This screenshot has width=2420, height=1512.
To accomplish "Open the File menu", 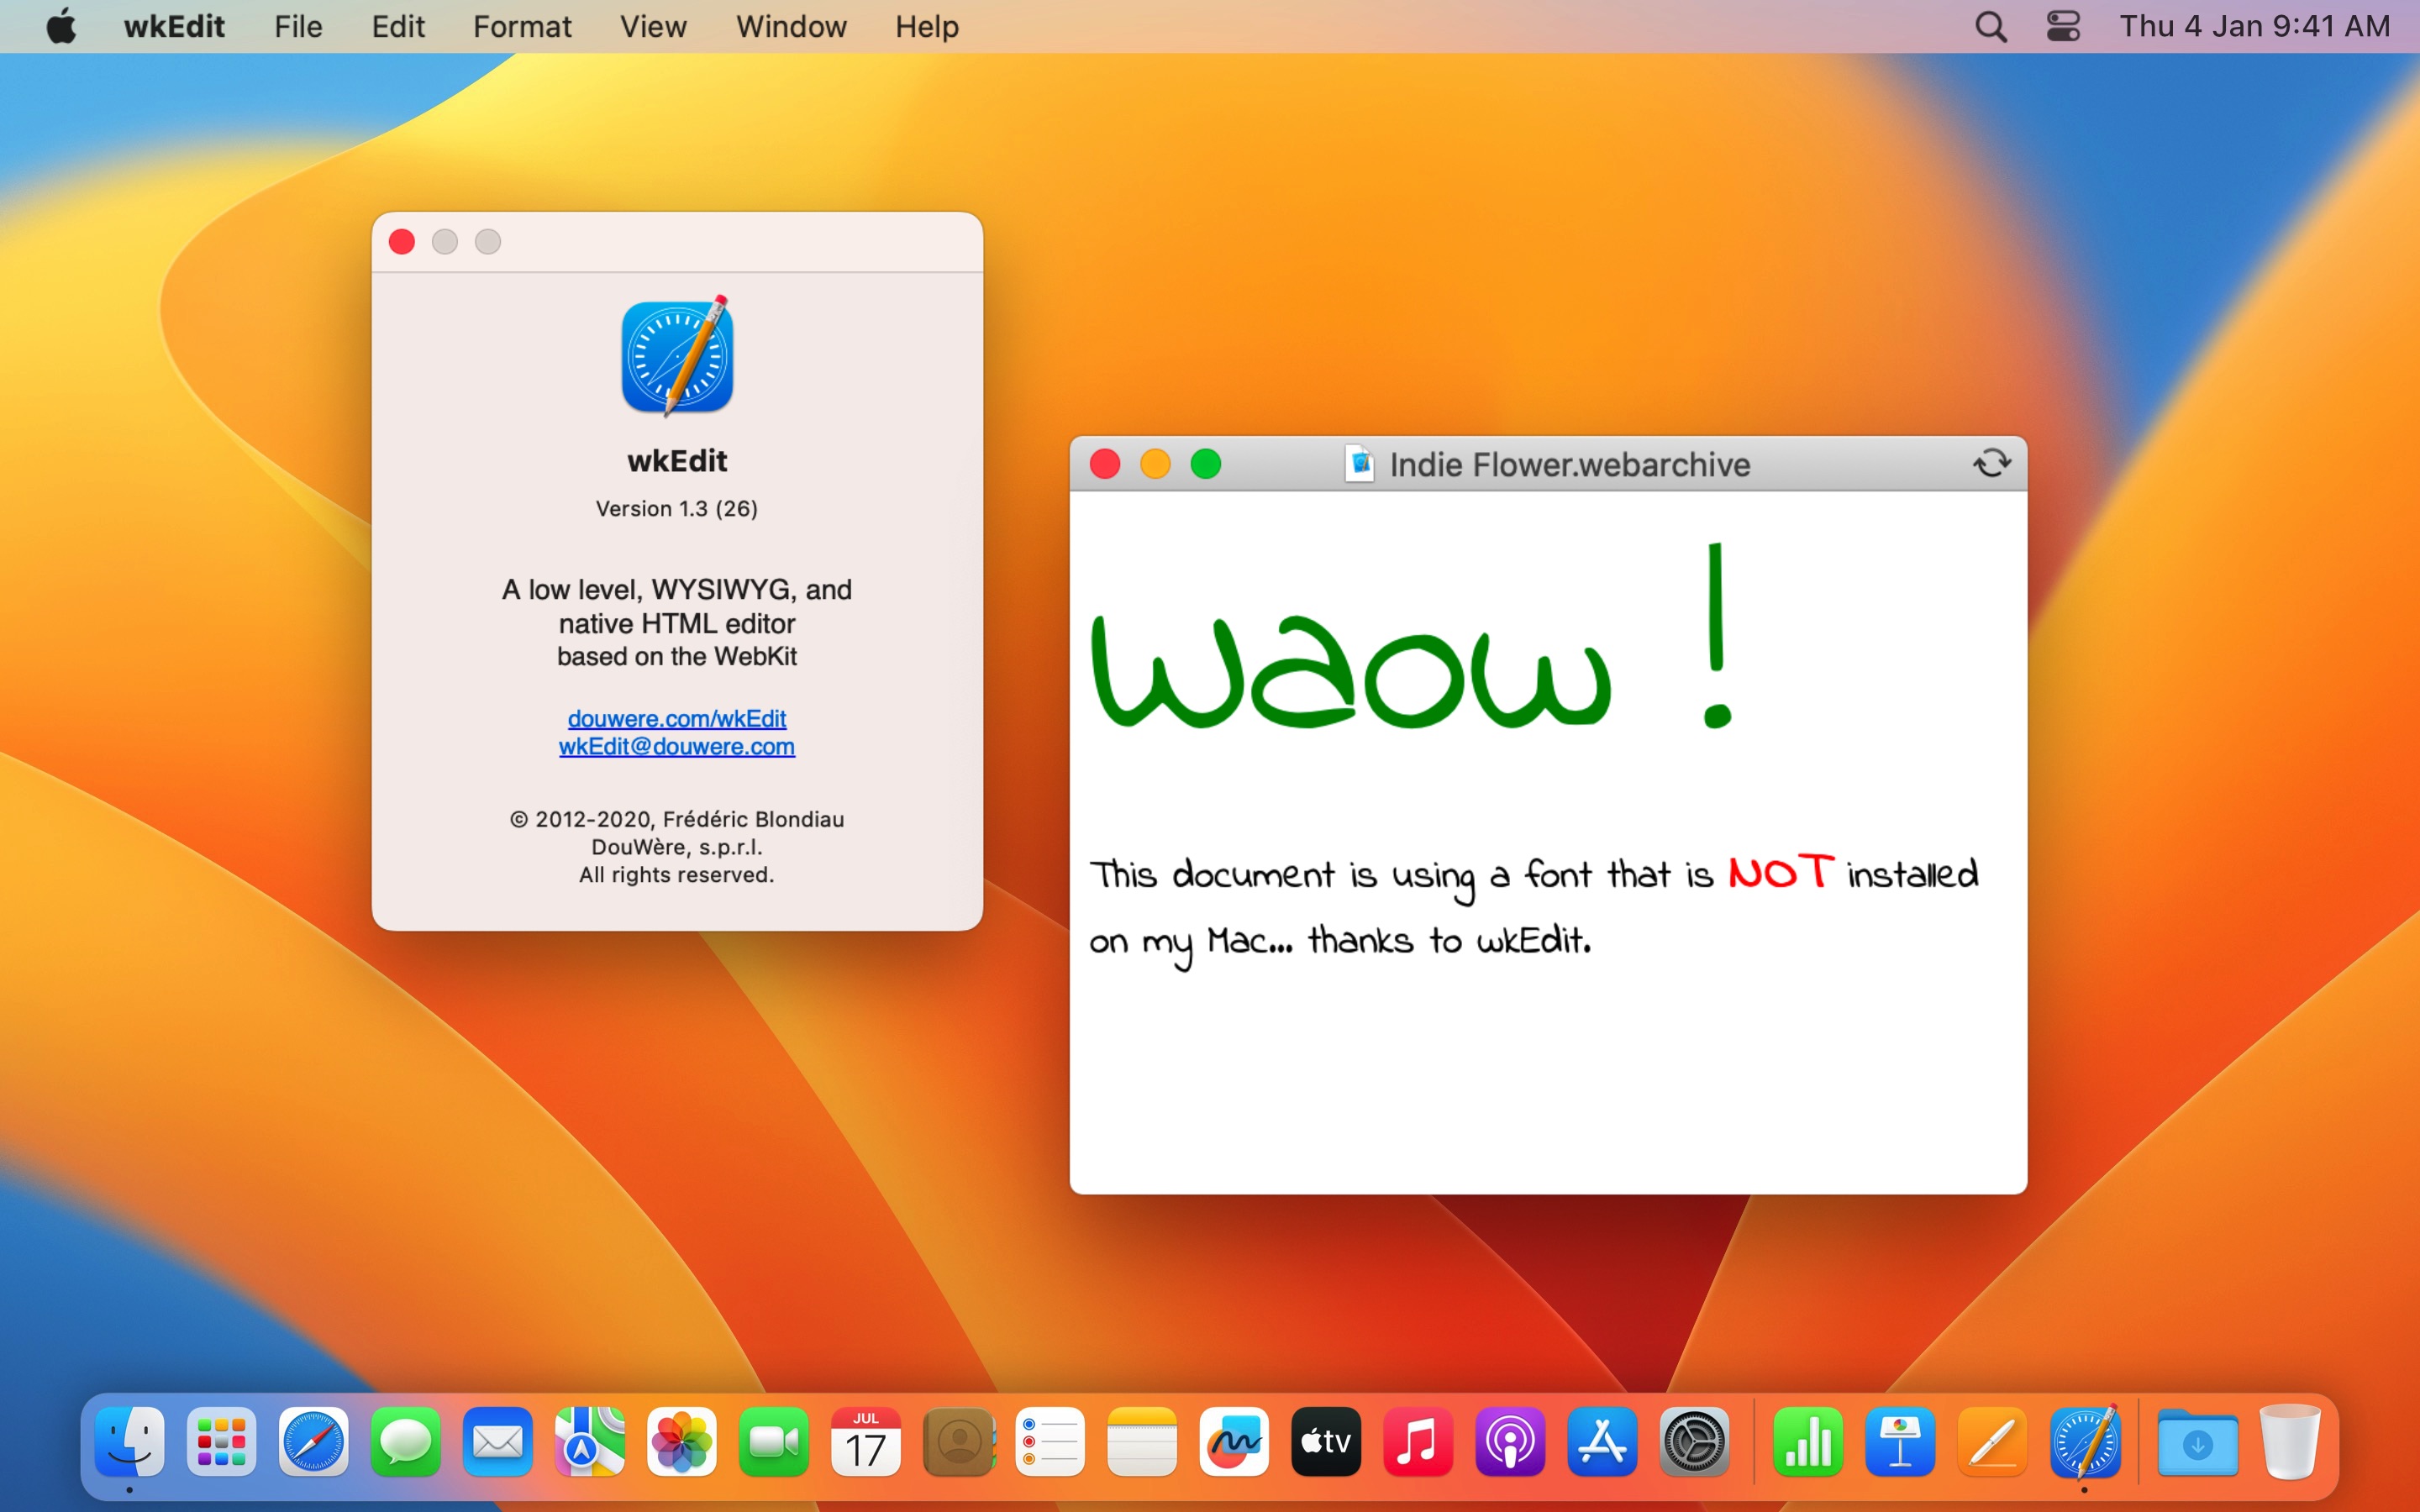I will click(x=298, y=26).
